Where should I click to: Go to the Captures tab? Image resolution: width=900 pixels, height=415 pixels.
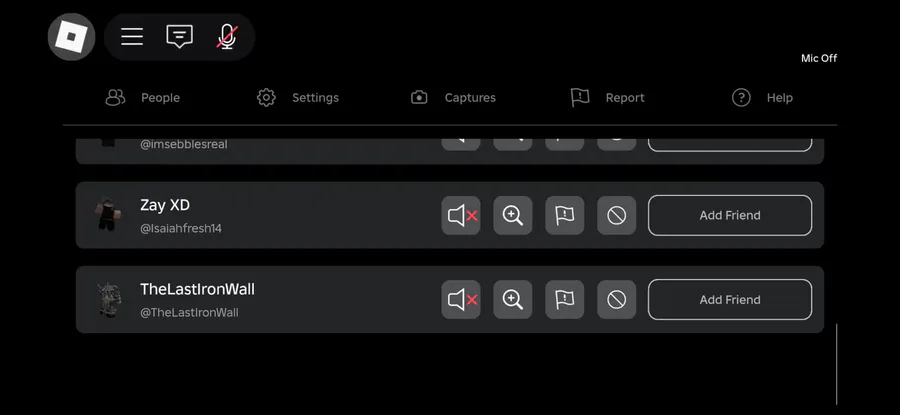click(453, 98)
